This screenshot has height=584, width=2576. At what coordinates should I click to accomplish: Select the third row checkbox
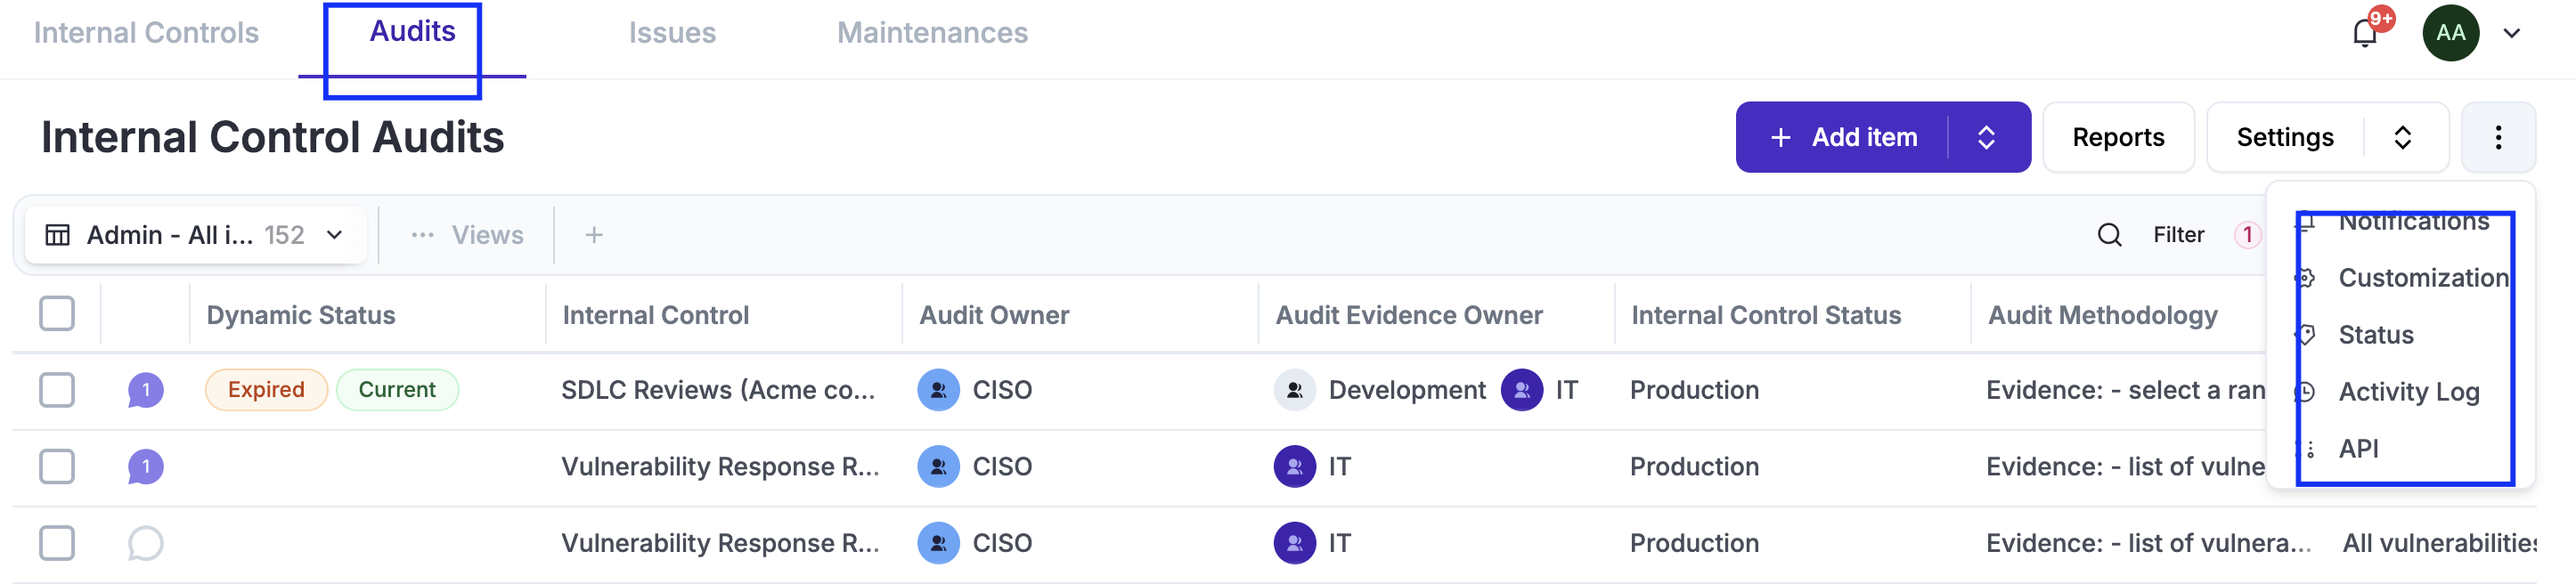(57, 543)
